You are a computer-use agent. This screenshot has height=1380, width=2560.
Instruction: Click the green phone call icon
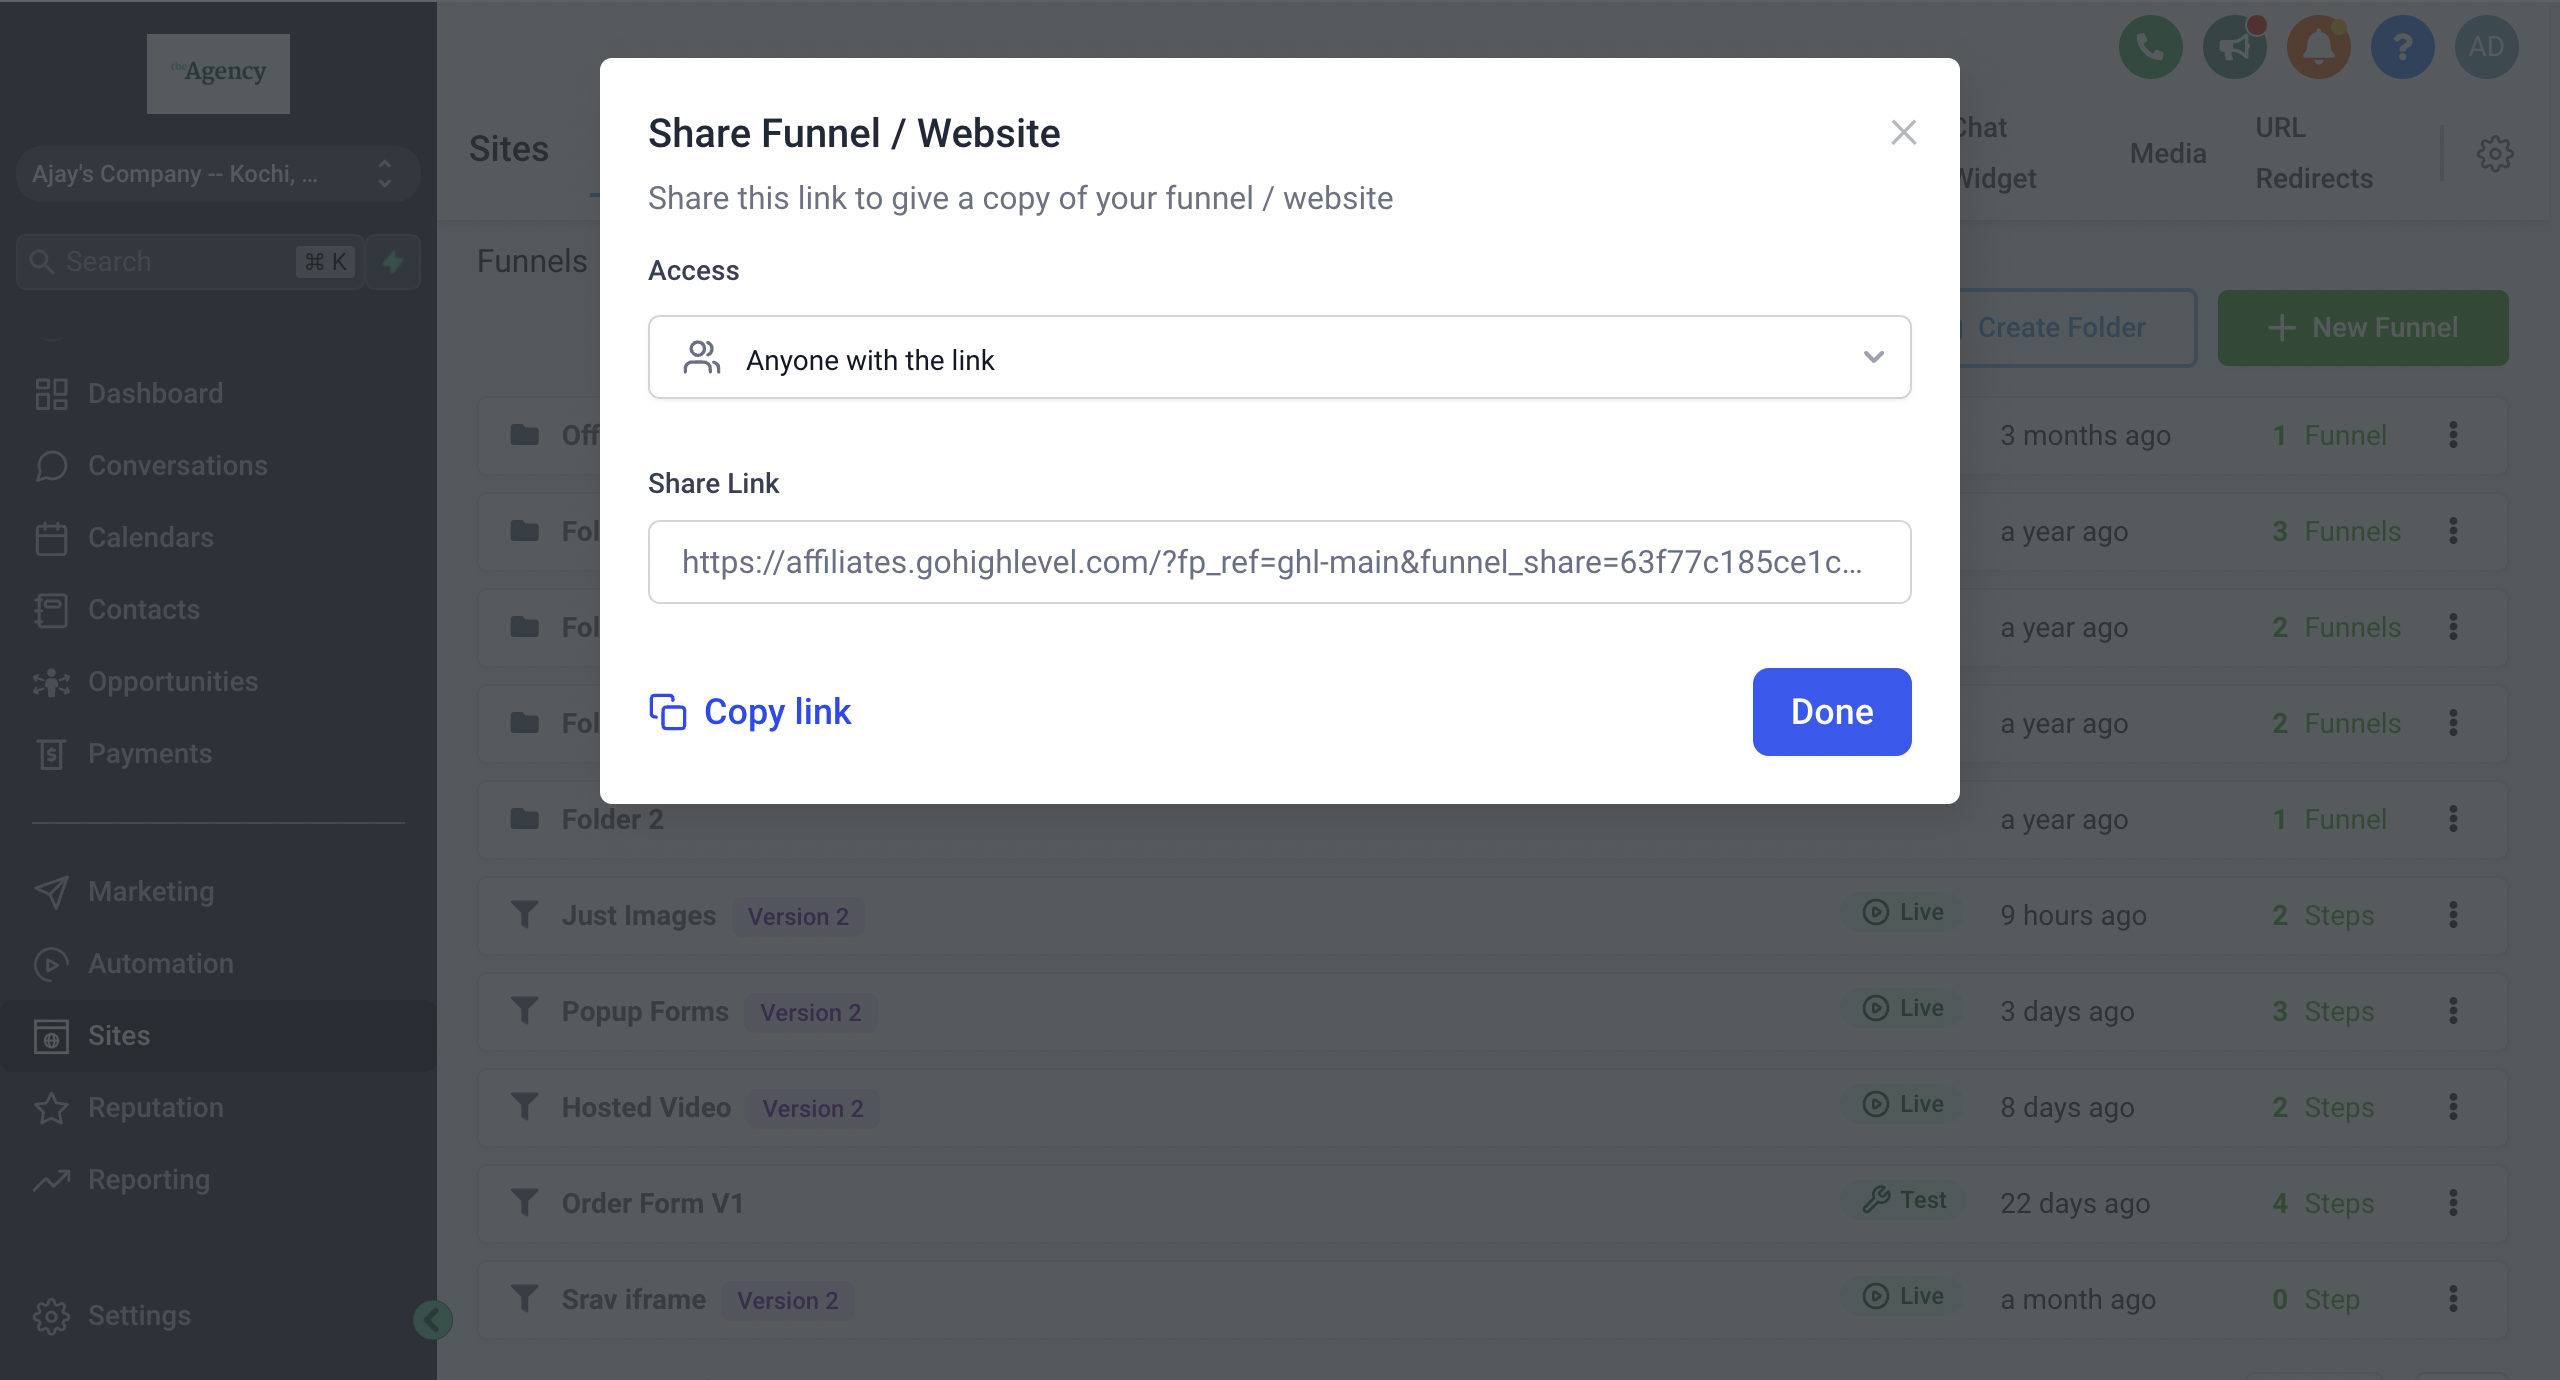(x=2150, y=47)
